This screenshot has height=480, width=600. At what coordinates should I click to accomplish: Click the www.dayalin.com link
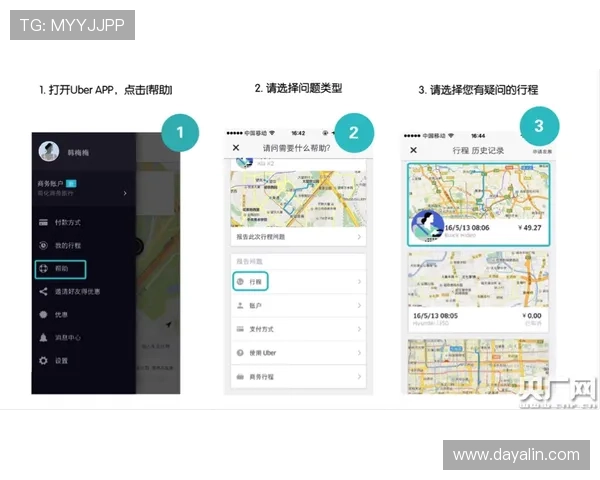516,455
